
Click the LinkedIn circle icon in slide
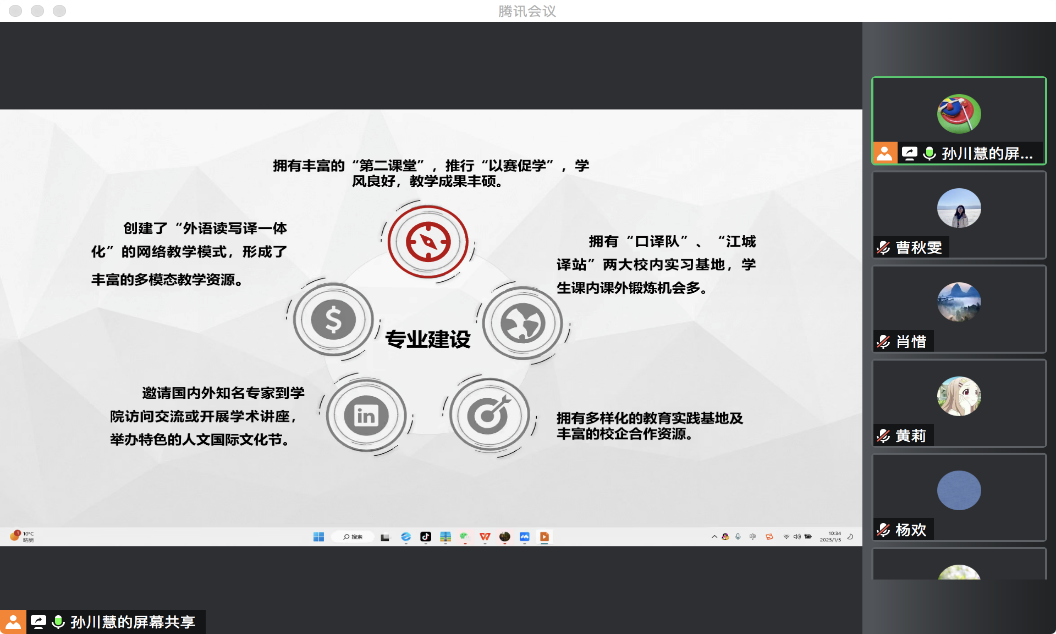(x=365, y=414)
